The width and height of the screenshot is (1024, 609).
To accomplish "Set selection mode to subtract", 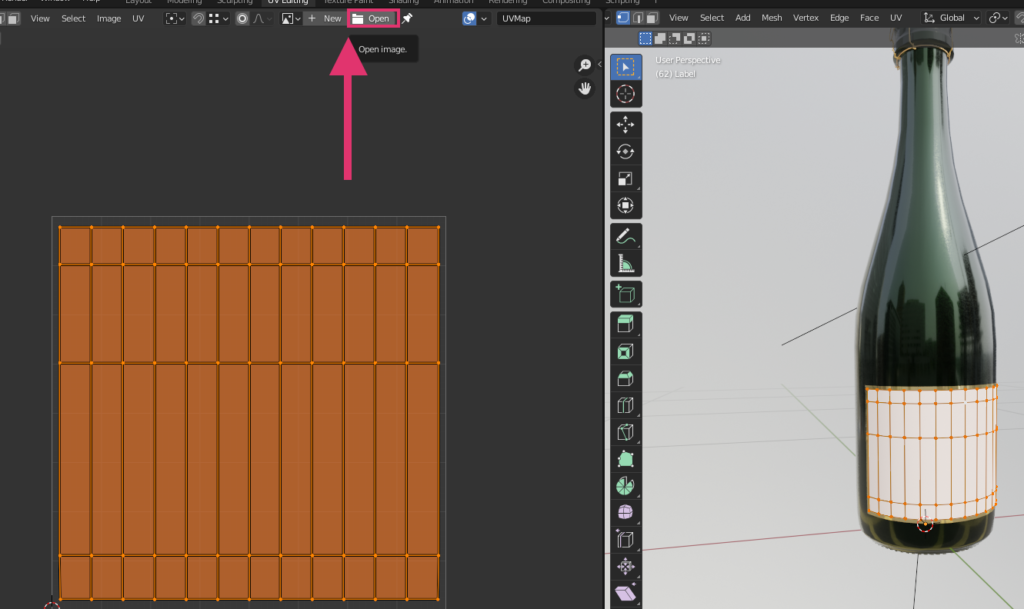I will click(x=675, y=39).
